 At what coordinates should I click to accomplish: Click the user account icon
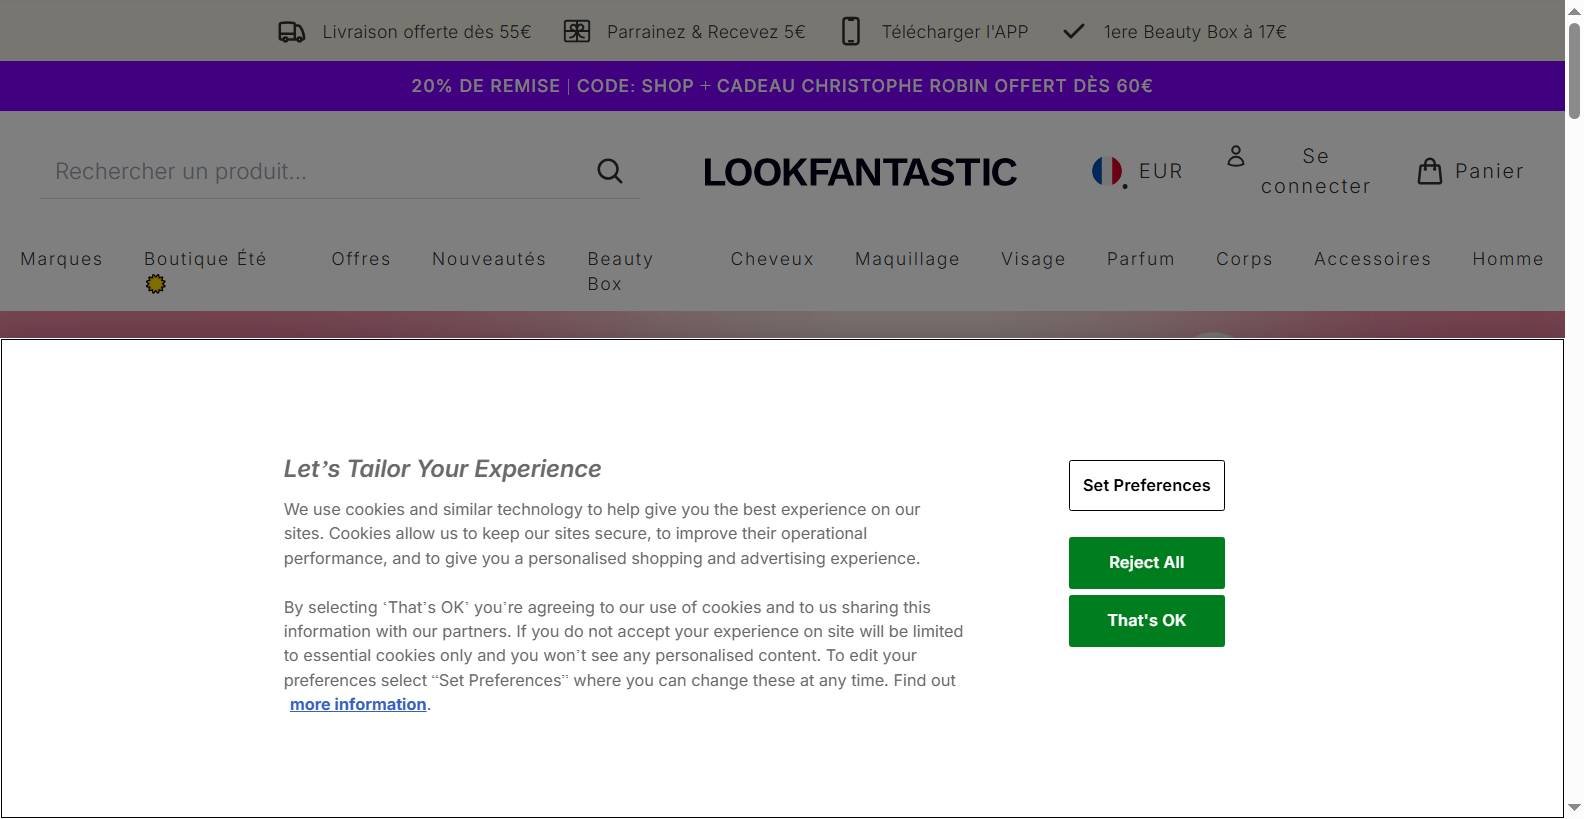coord(1236,156)
